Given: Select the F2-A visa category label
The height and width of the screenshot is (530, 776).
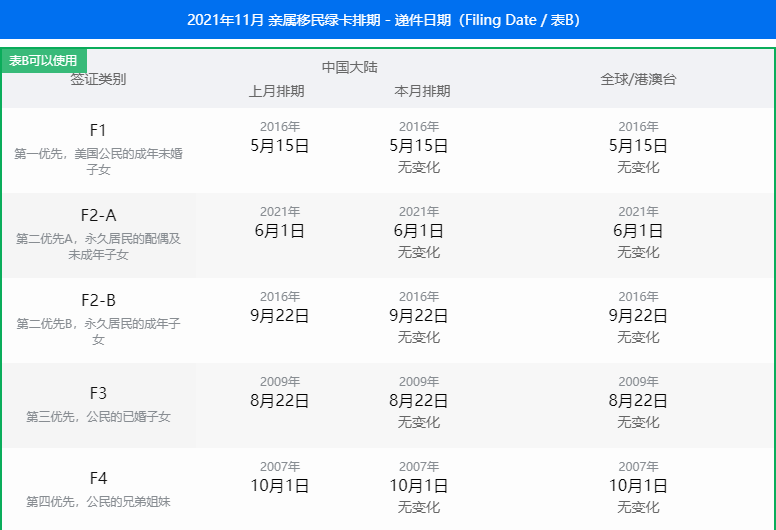Looking at the screenshot, I should pos(98,215).
